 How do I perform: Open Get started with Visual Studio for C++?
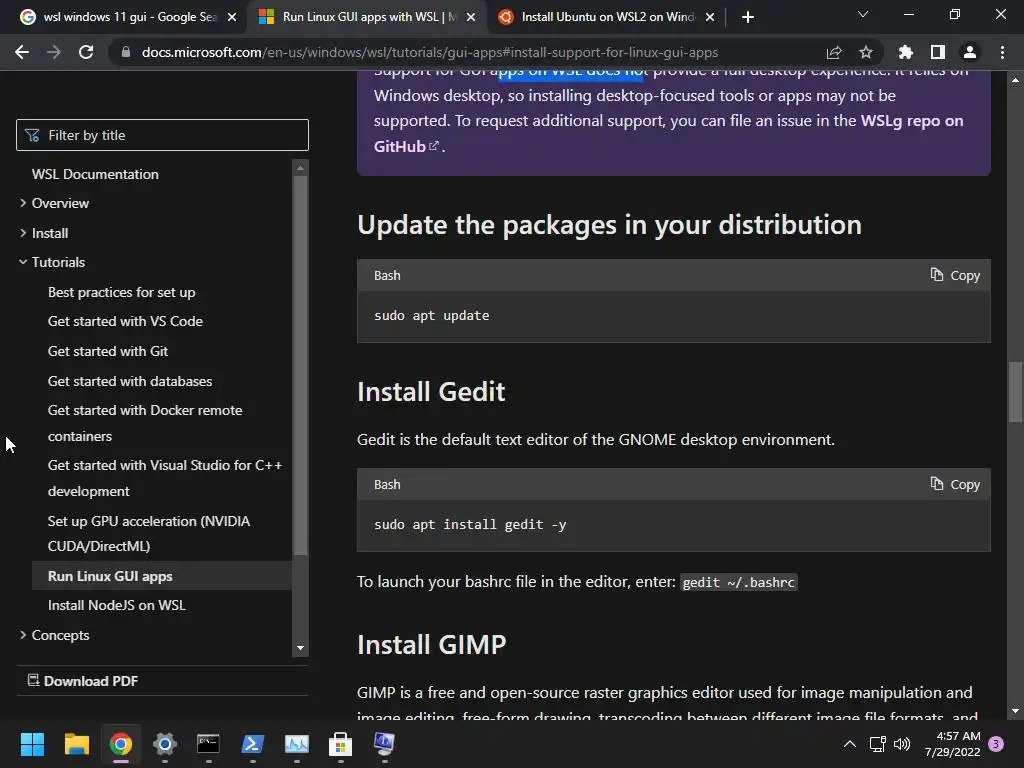[x=165, y=478]
